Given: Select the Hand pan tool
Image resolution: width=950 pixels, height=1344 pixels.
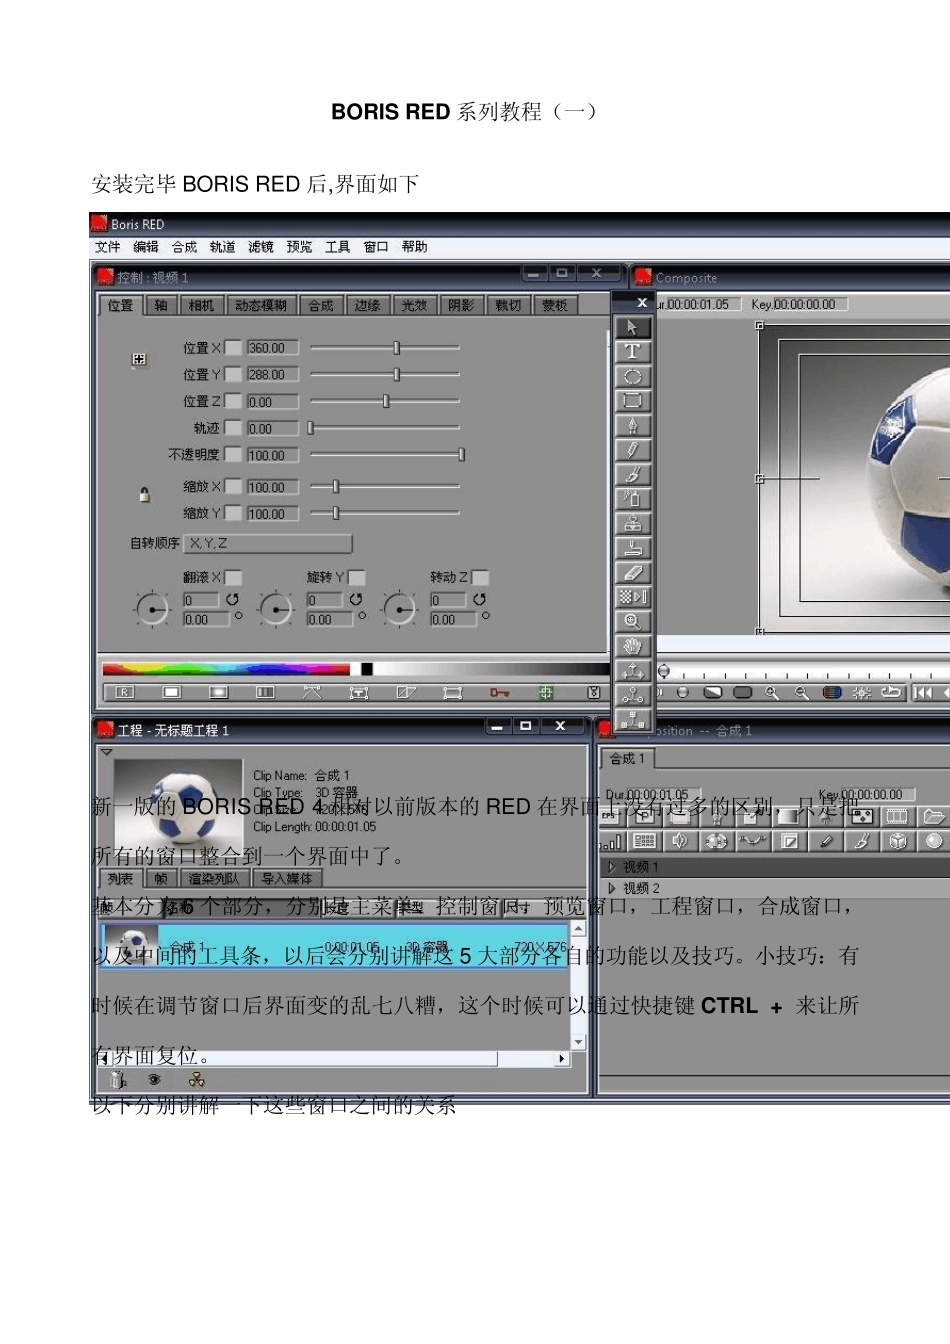Looking at the screenshot, I should pyautogui.click(x=632, y=646).
